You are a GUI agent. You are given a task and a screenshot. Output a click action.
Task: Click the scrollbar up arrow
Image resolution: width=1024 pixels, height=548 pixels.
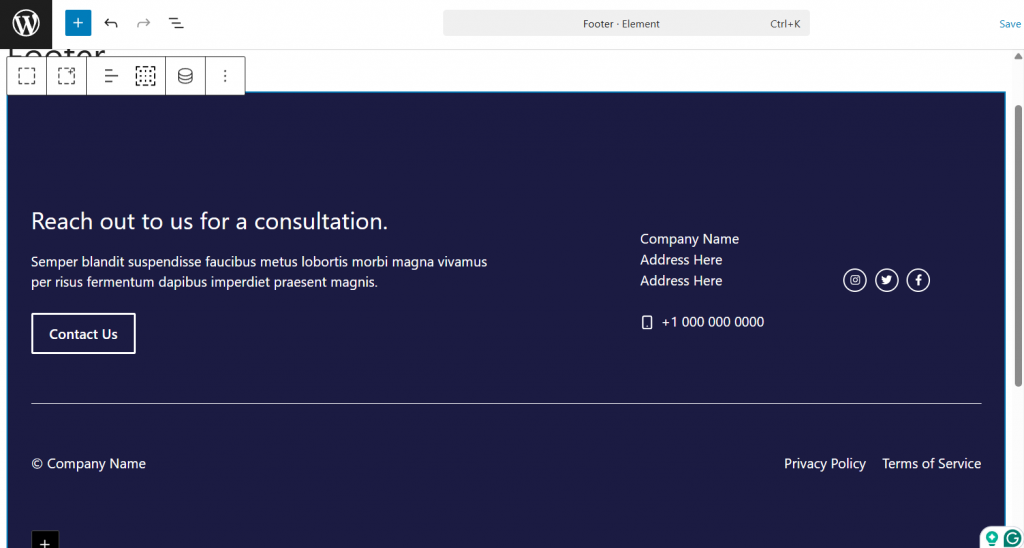click(x=1018, y=56)
